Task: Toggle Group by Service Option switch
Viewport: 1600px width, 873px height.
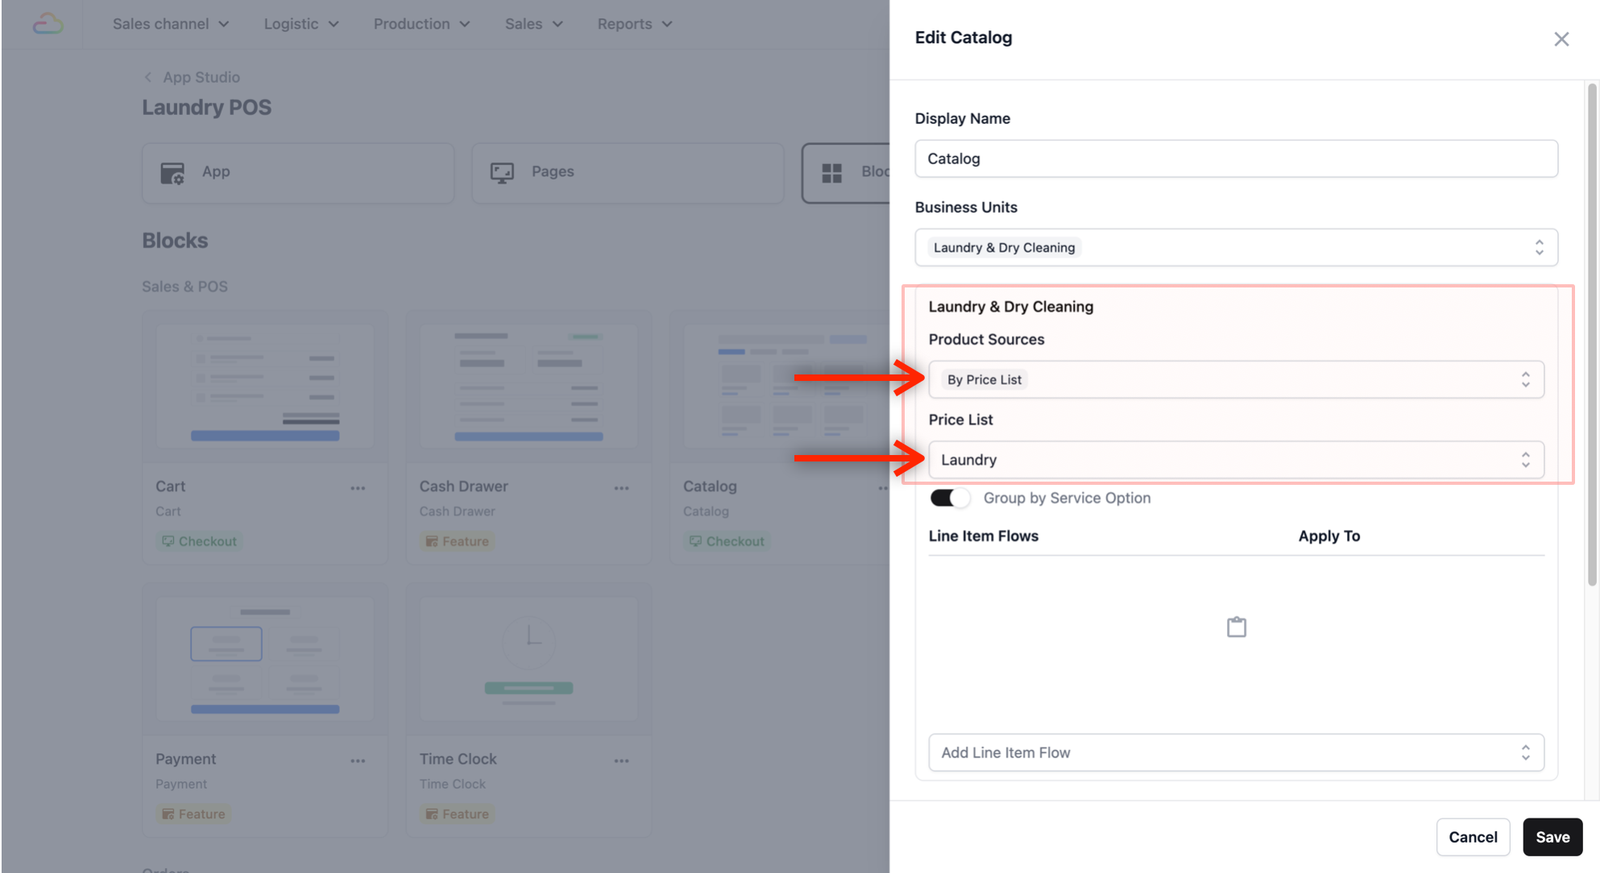Action: click(x=950, y=498)
